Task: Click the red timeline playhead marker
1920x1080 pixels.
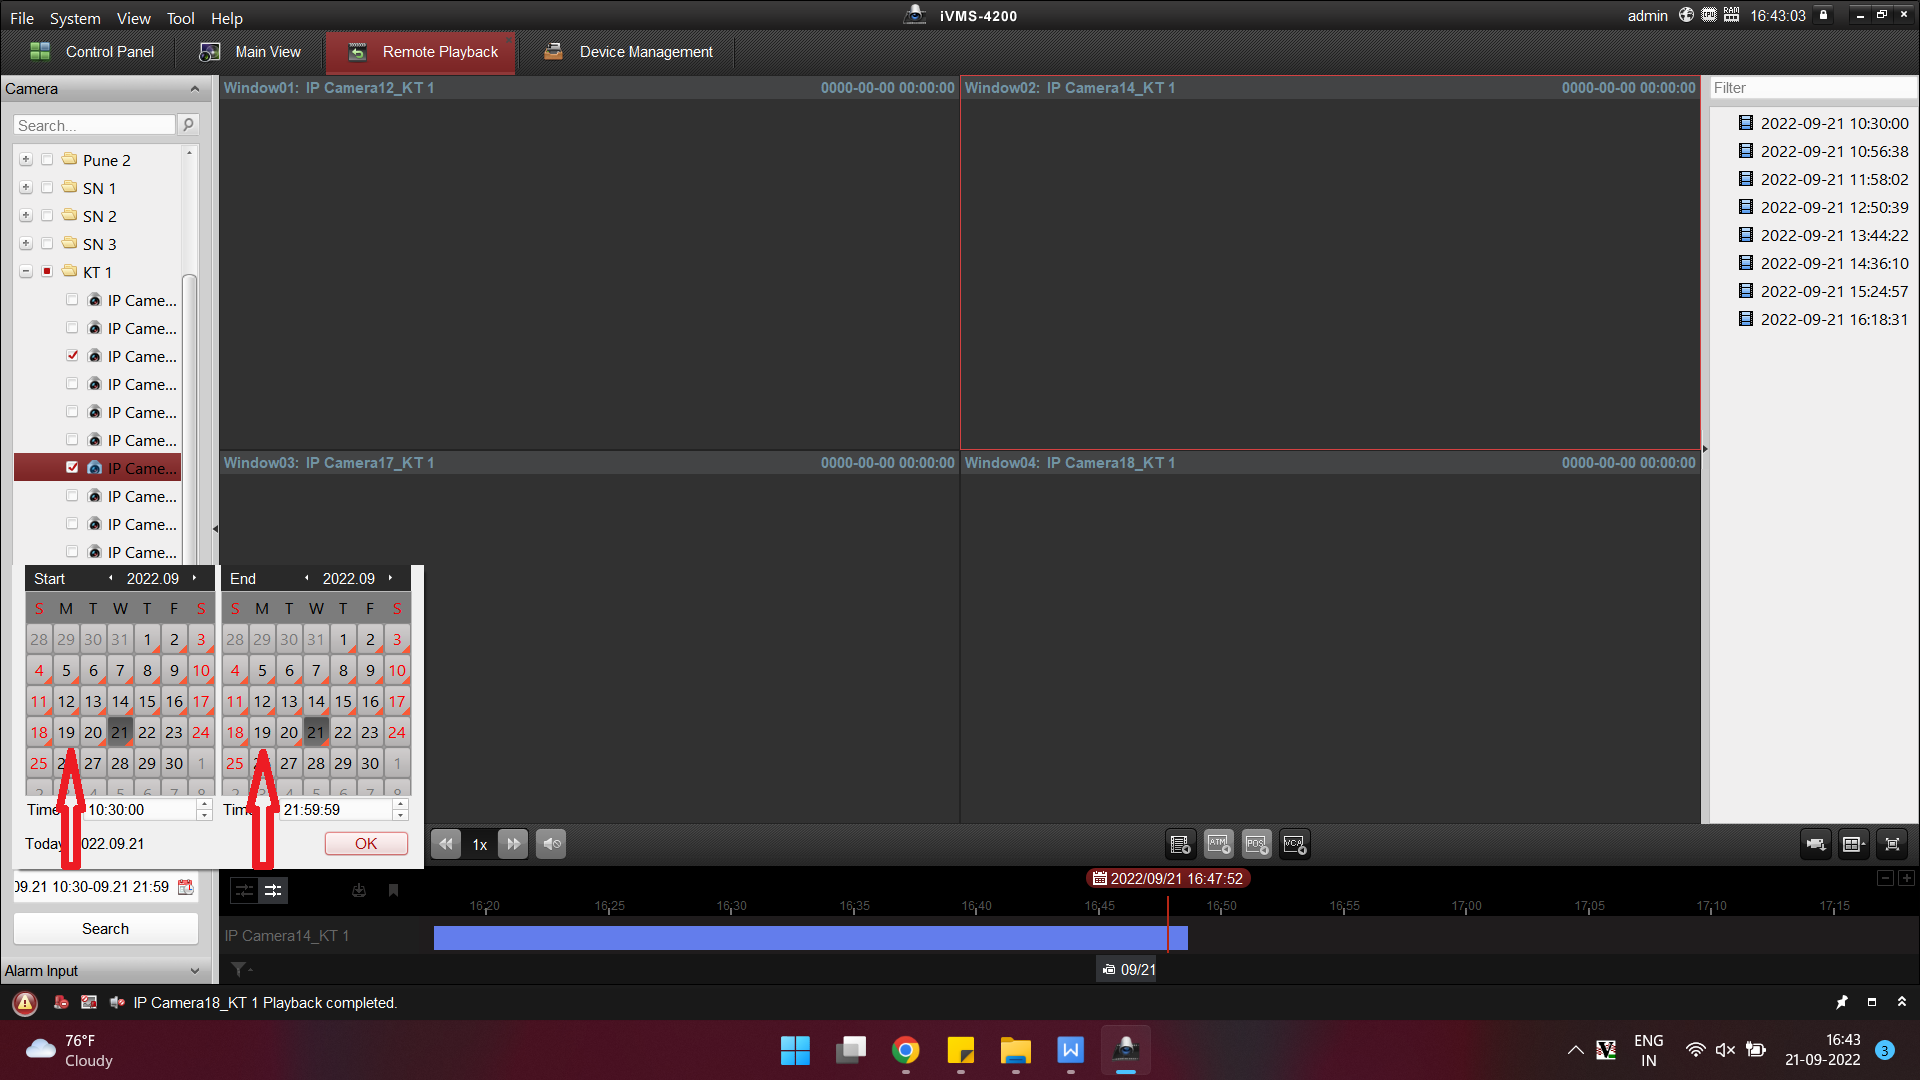Action: point(1167,925)
